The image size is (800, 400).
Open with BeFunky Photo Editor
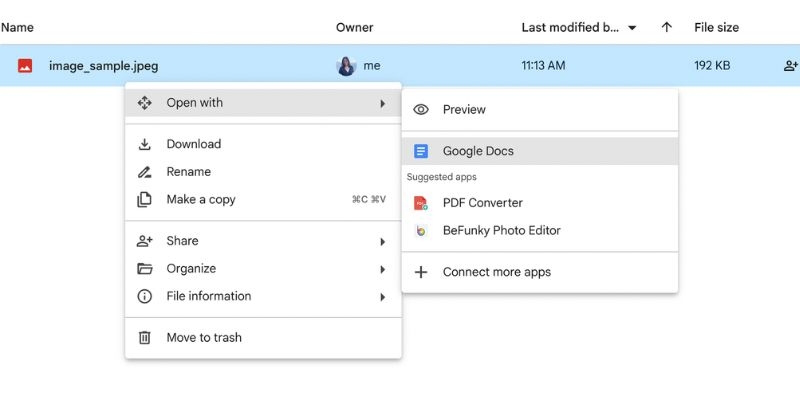[540, 231]
